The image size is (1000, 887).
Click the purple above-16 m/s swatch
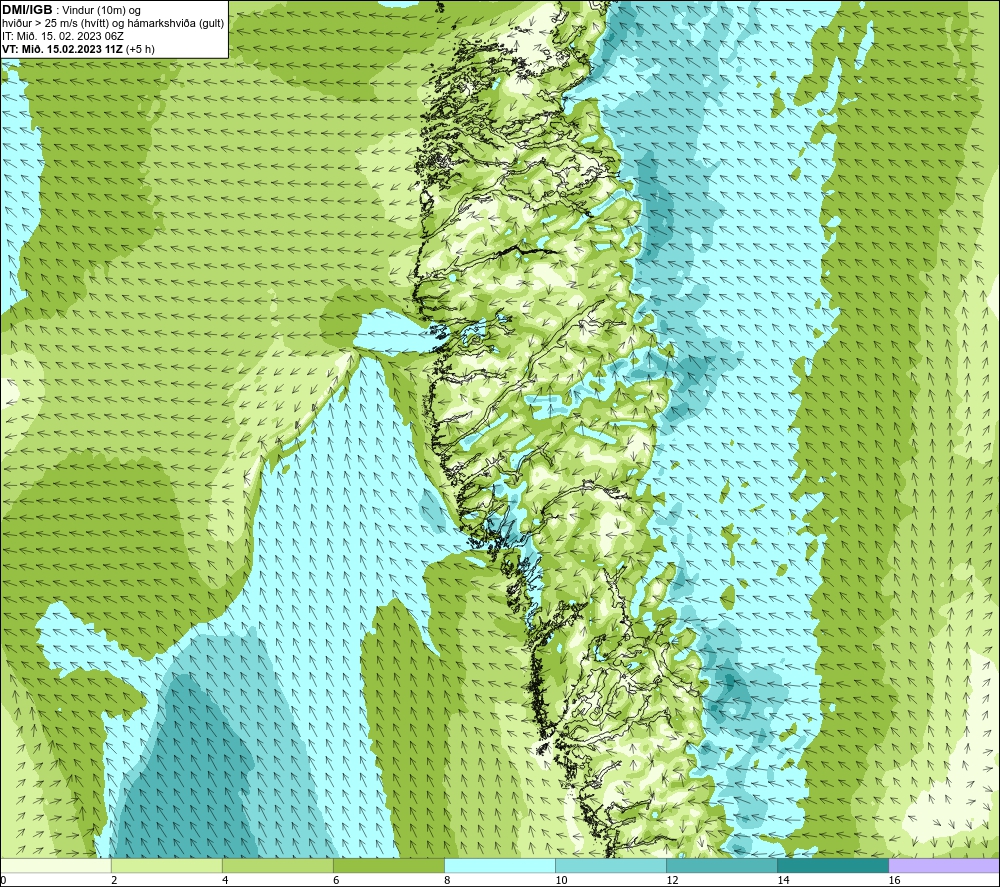(x=944, y=865)
